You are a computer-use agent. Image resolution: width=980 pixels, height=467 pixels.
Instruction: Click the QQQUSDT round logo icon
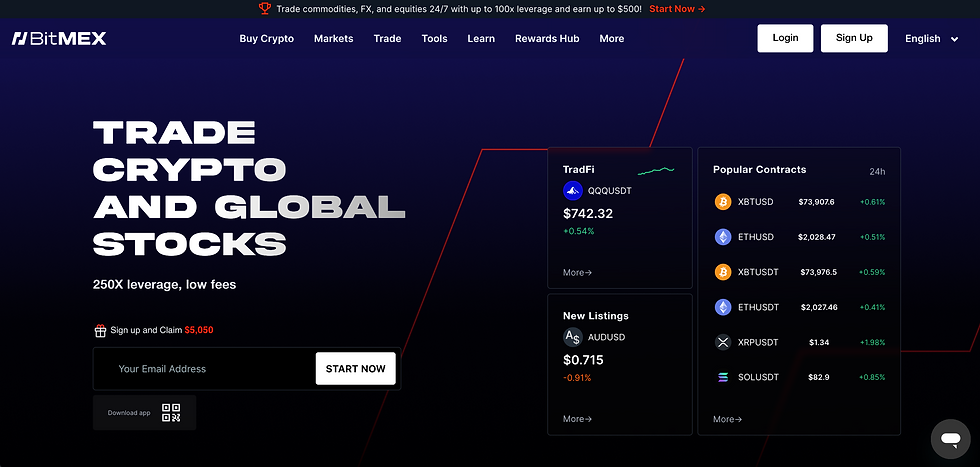click(x=572, y=191)
